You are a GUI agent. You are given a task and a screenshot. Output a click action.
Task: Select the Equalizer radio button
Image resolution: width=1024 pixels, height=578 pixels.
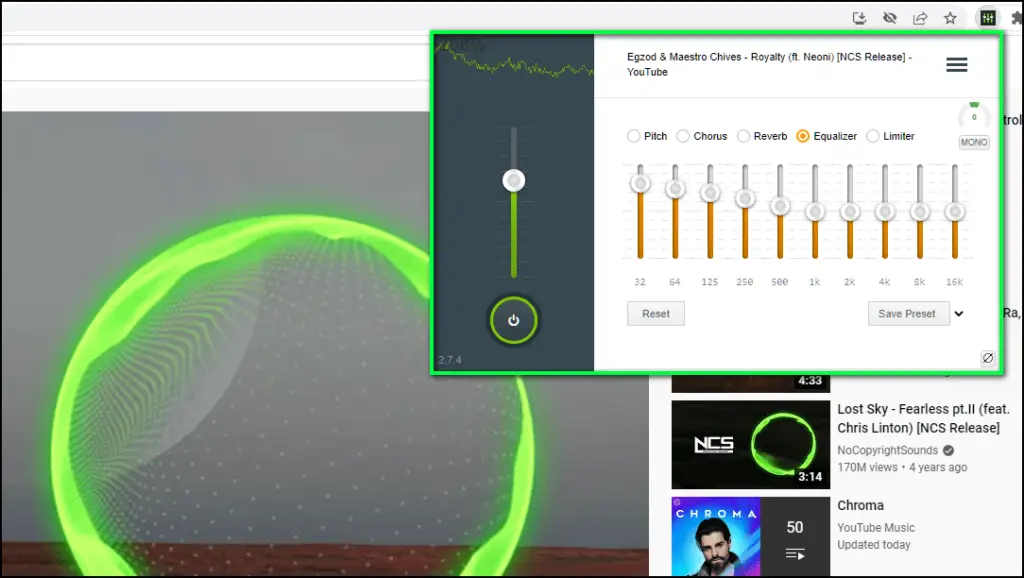803,136
